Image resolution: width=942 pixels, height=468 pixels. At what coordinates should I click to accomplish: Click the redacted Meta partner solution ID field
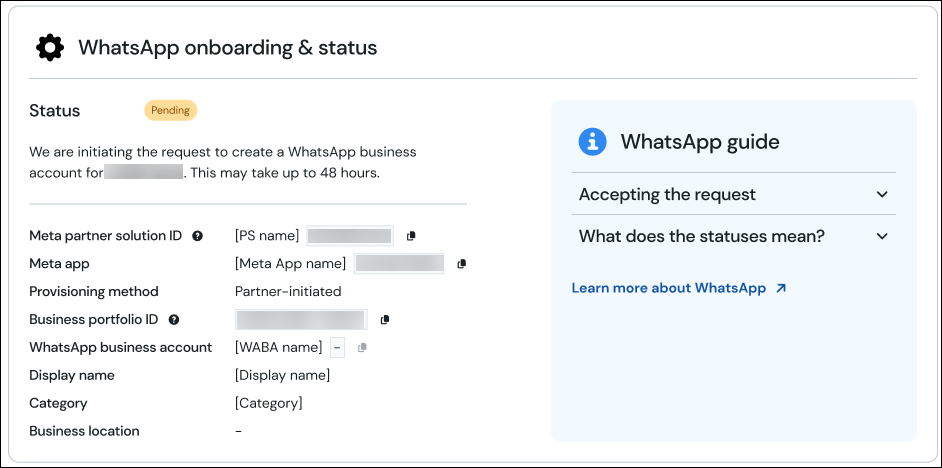[349, 236]
